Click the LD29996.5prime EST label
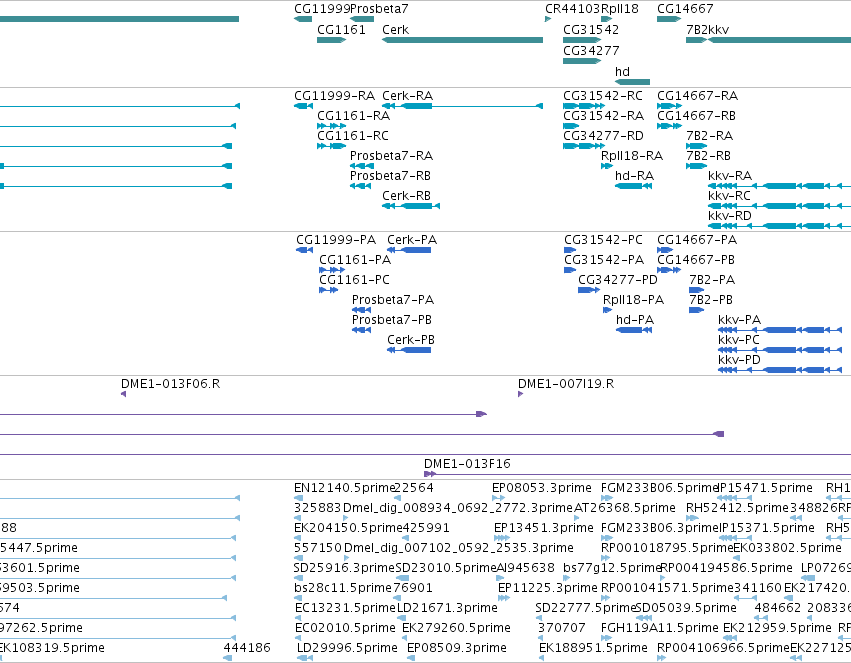The height and width of the screenshot is (663, 851). click(x=347, y=648)
